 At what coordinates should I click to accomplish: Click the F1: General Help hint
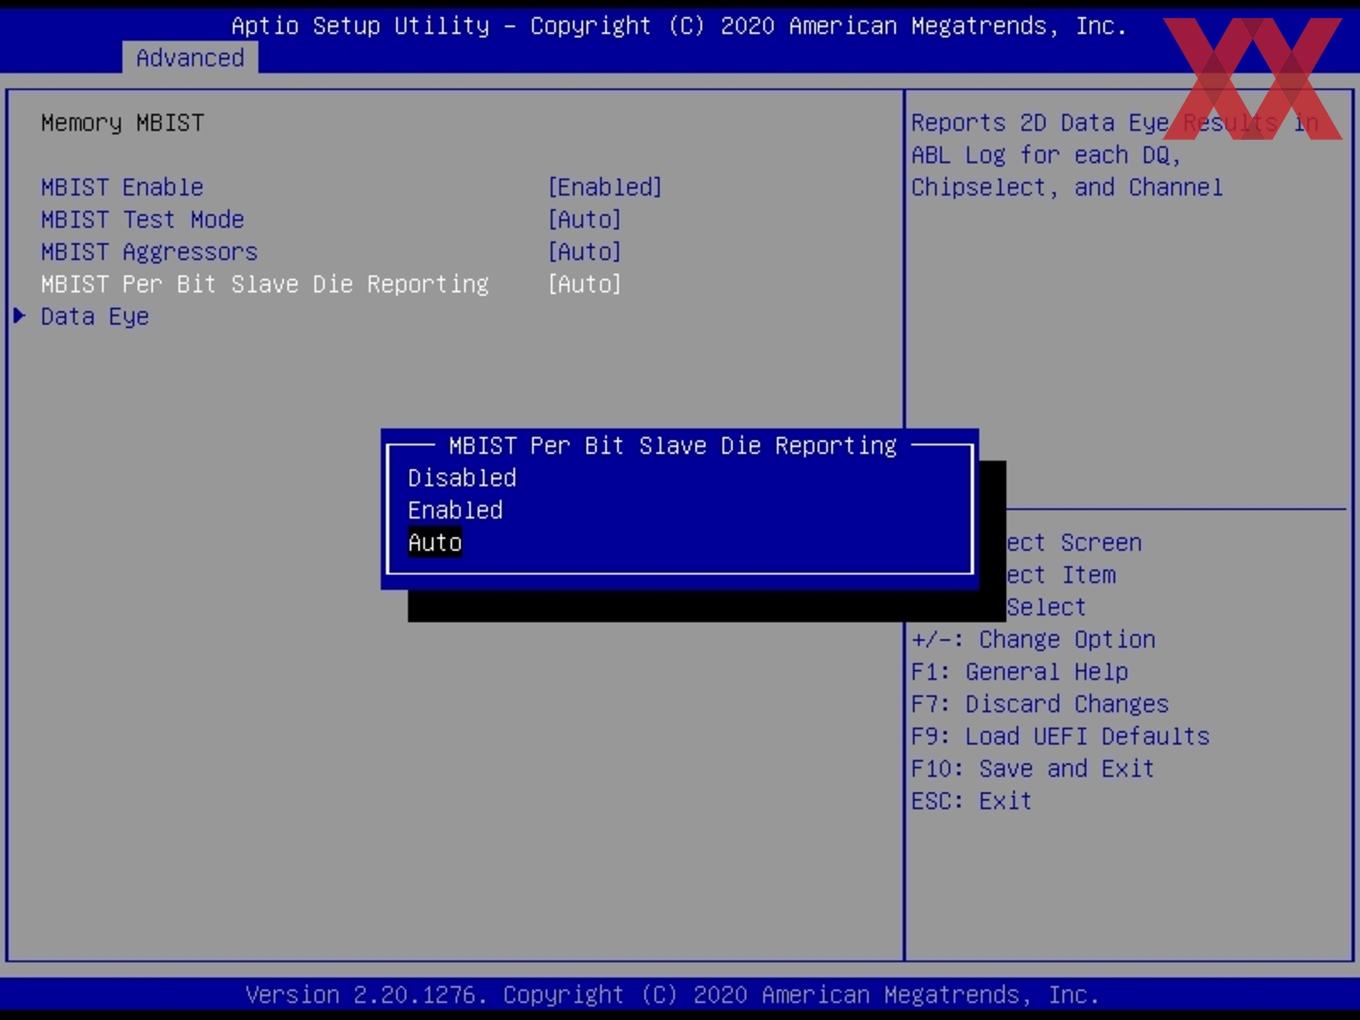point(1019,671)
